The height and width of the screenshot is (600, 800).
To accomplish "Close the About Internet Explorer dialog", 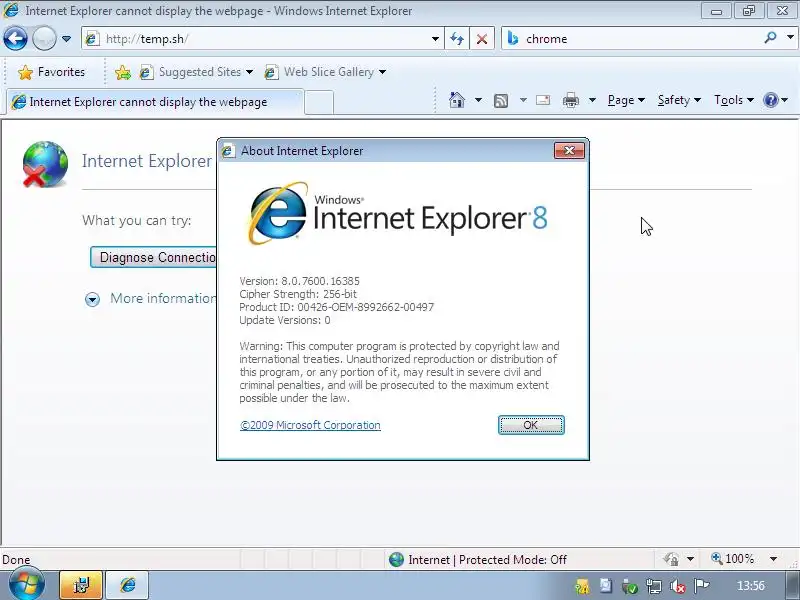I will click(x=569, y=151).
